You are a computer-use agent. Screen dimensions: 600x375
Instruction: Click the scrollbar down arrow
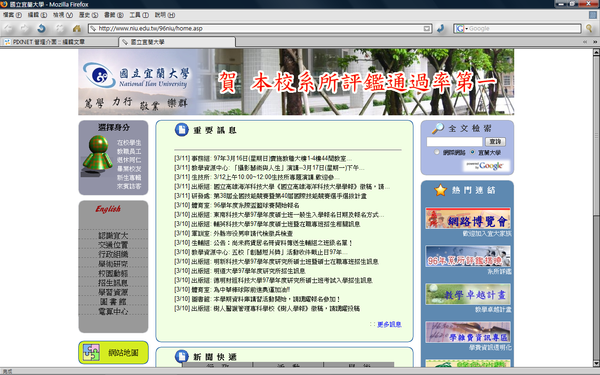(596, 364)
